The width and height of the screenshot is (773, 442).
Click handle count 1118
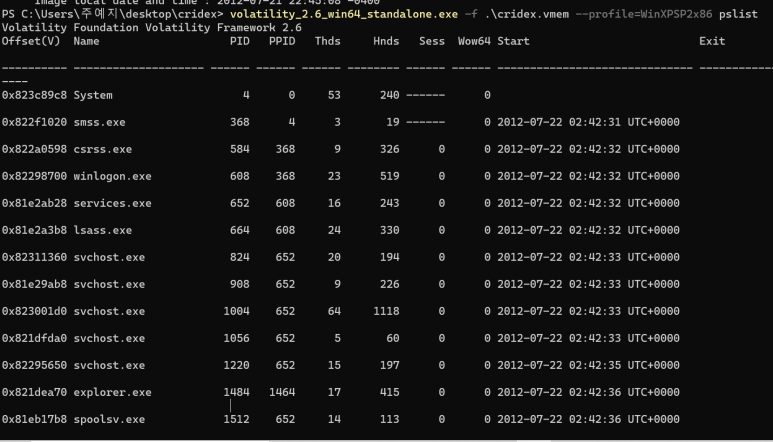click(x=386, y=311)
